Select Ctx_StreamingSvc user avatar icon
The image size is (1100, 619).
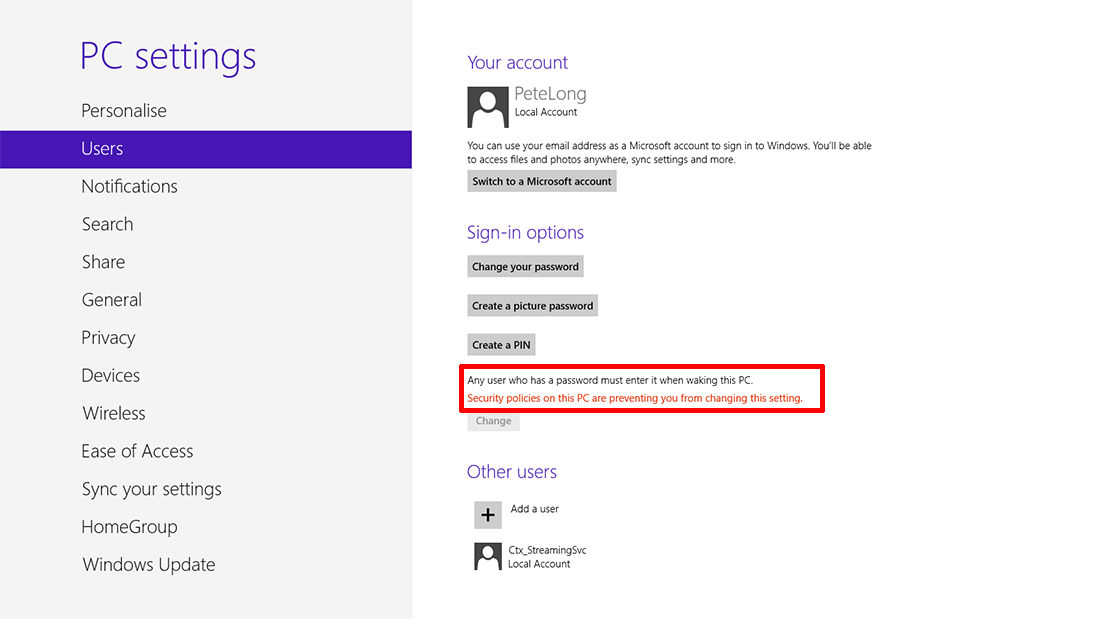pos(488,557)
